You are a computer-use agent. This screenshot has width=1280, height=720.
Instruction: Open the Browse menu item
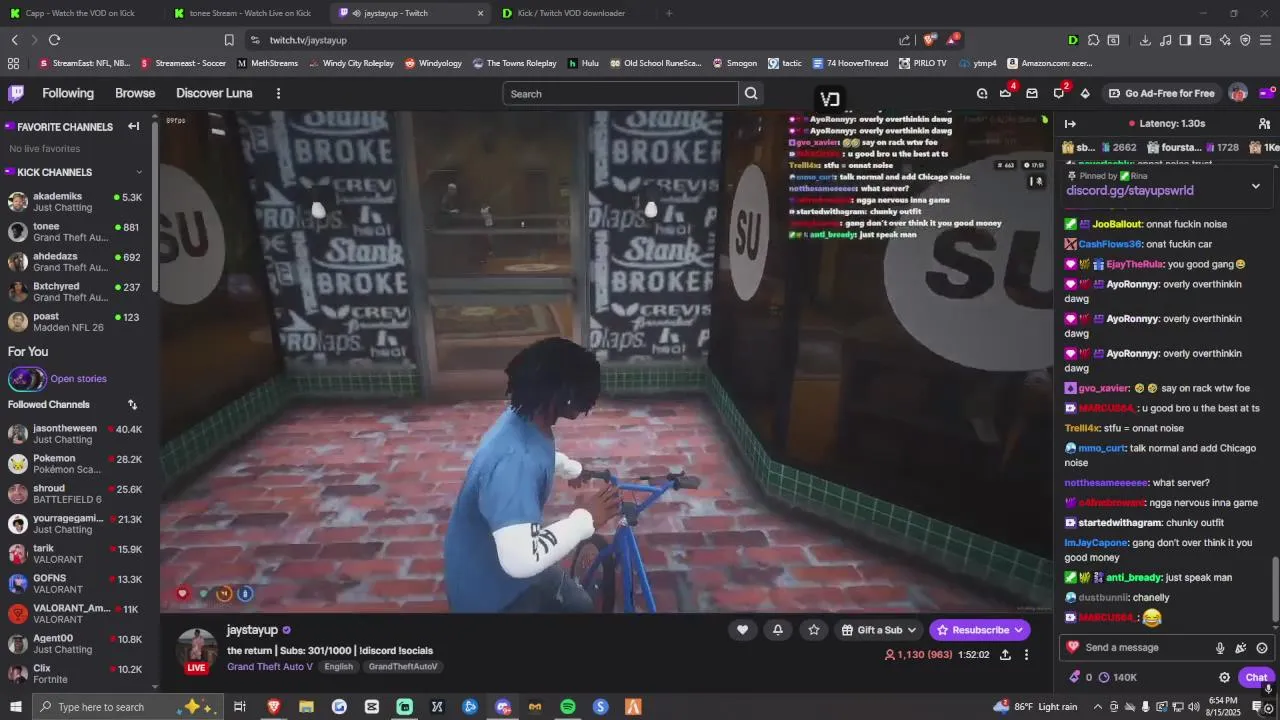(135, 93)
